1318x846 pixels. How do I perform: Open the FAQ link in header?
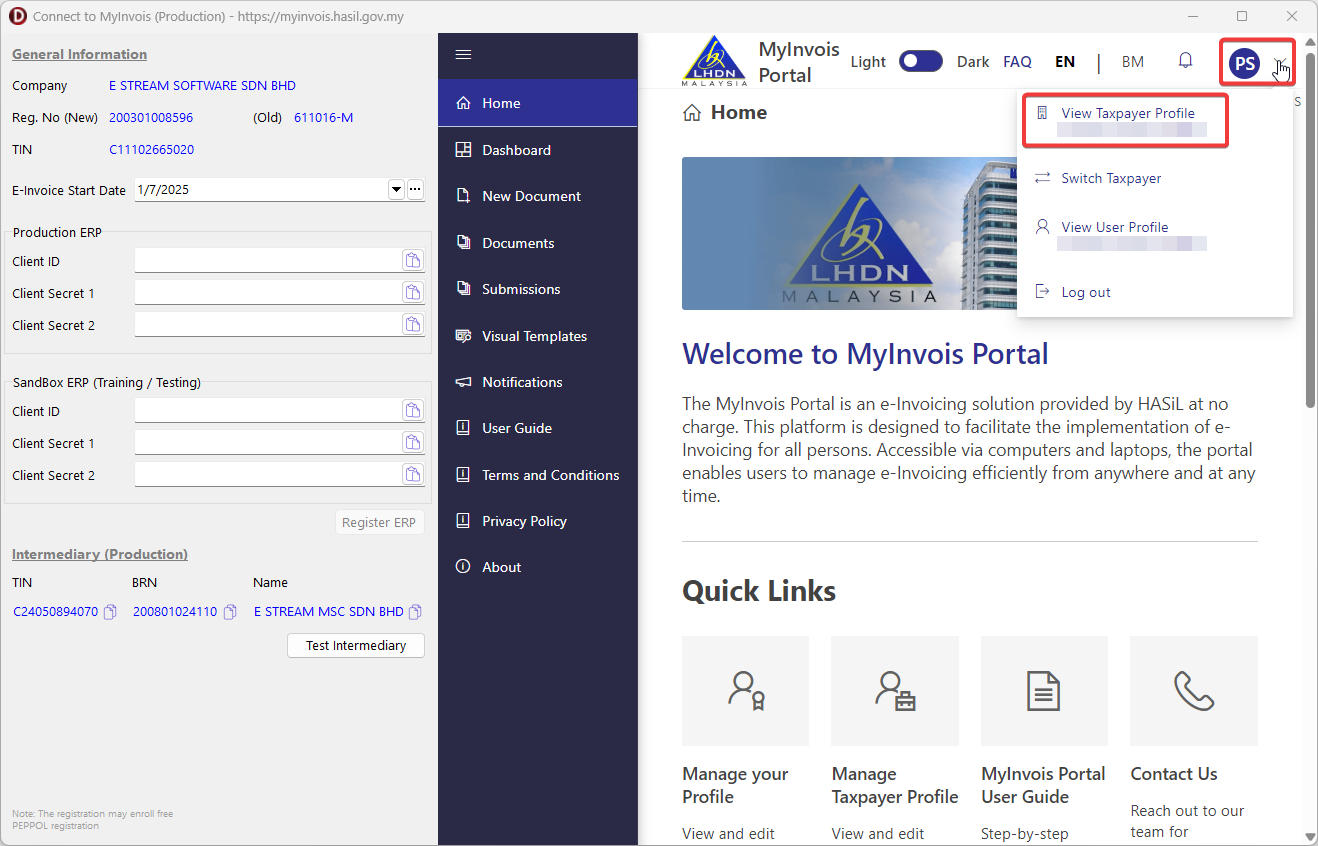click(x=1017, y=62)
